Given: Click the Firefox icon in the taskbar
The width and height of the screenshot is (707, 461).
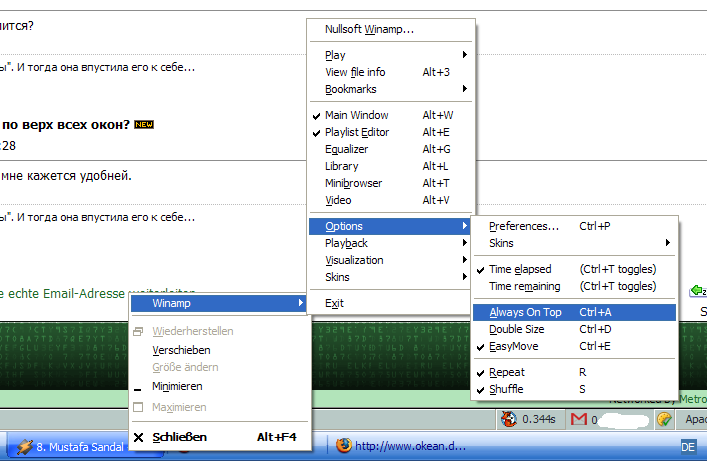Looking at the screenshot, I should click(344, 446).
